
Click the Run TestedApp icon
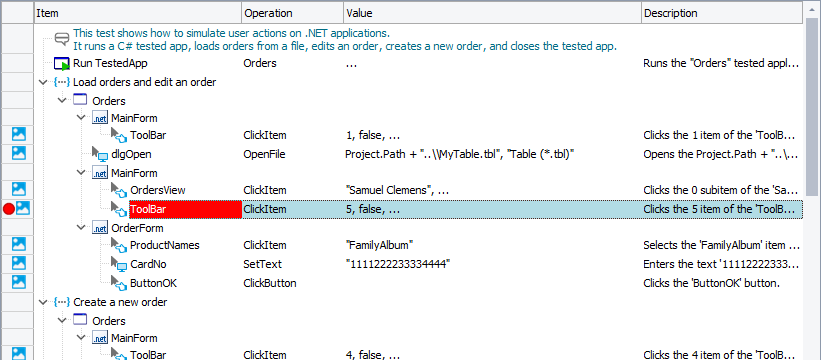(x=62, y=64)
